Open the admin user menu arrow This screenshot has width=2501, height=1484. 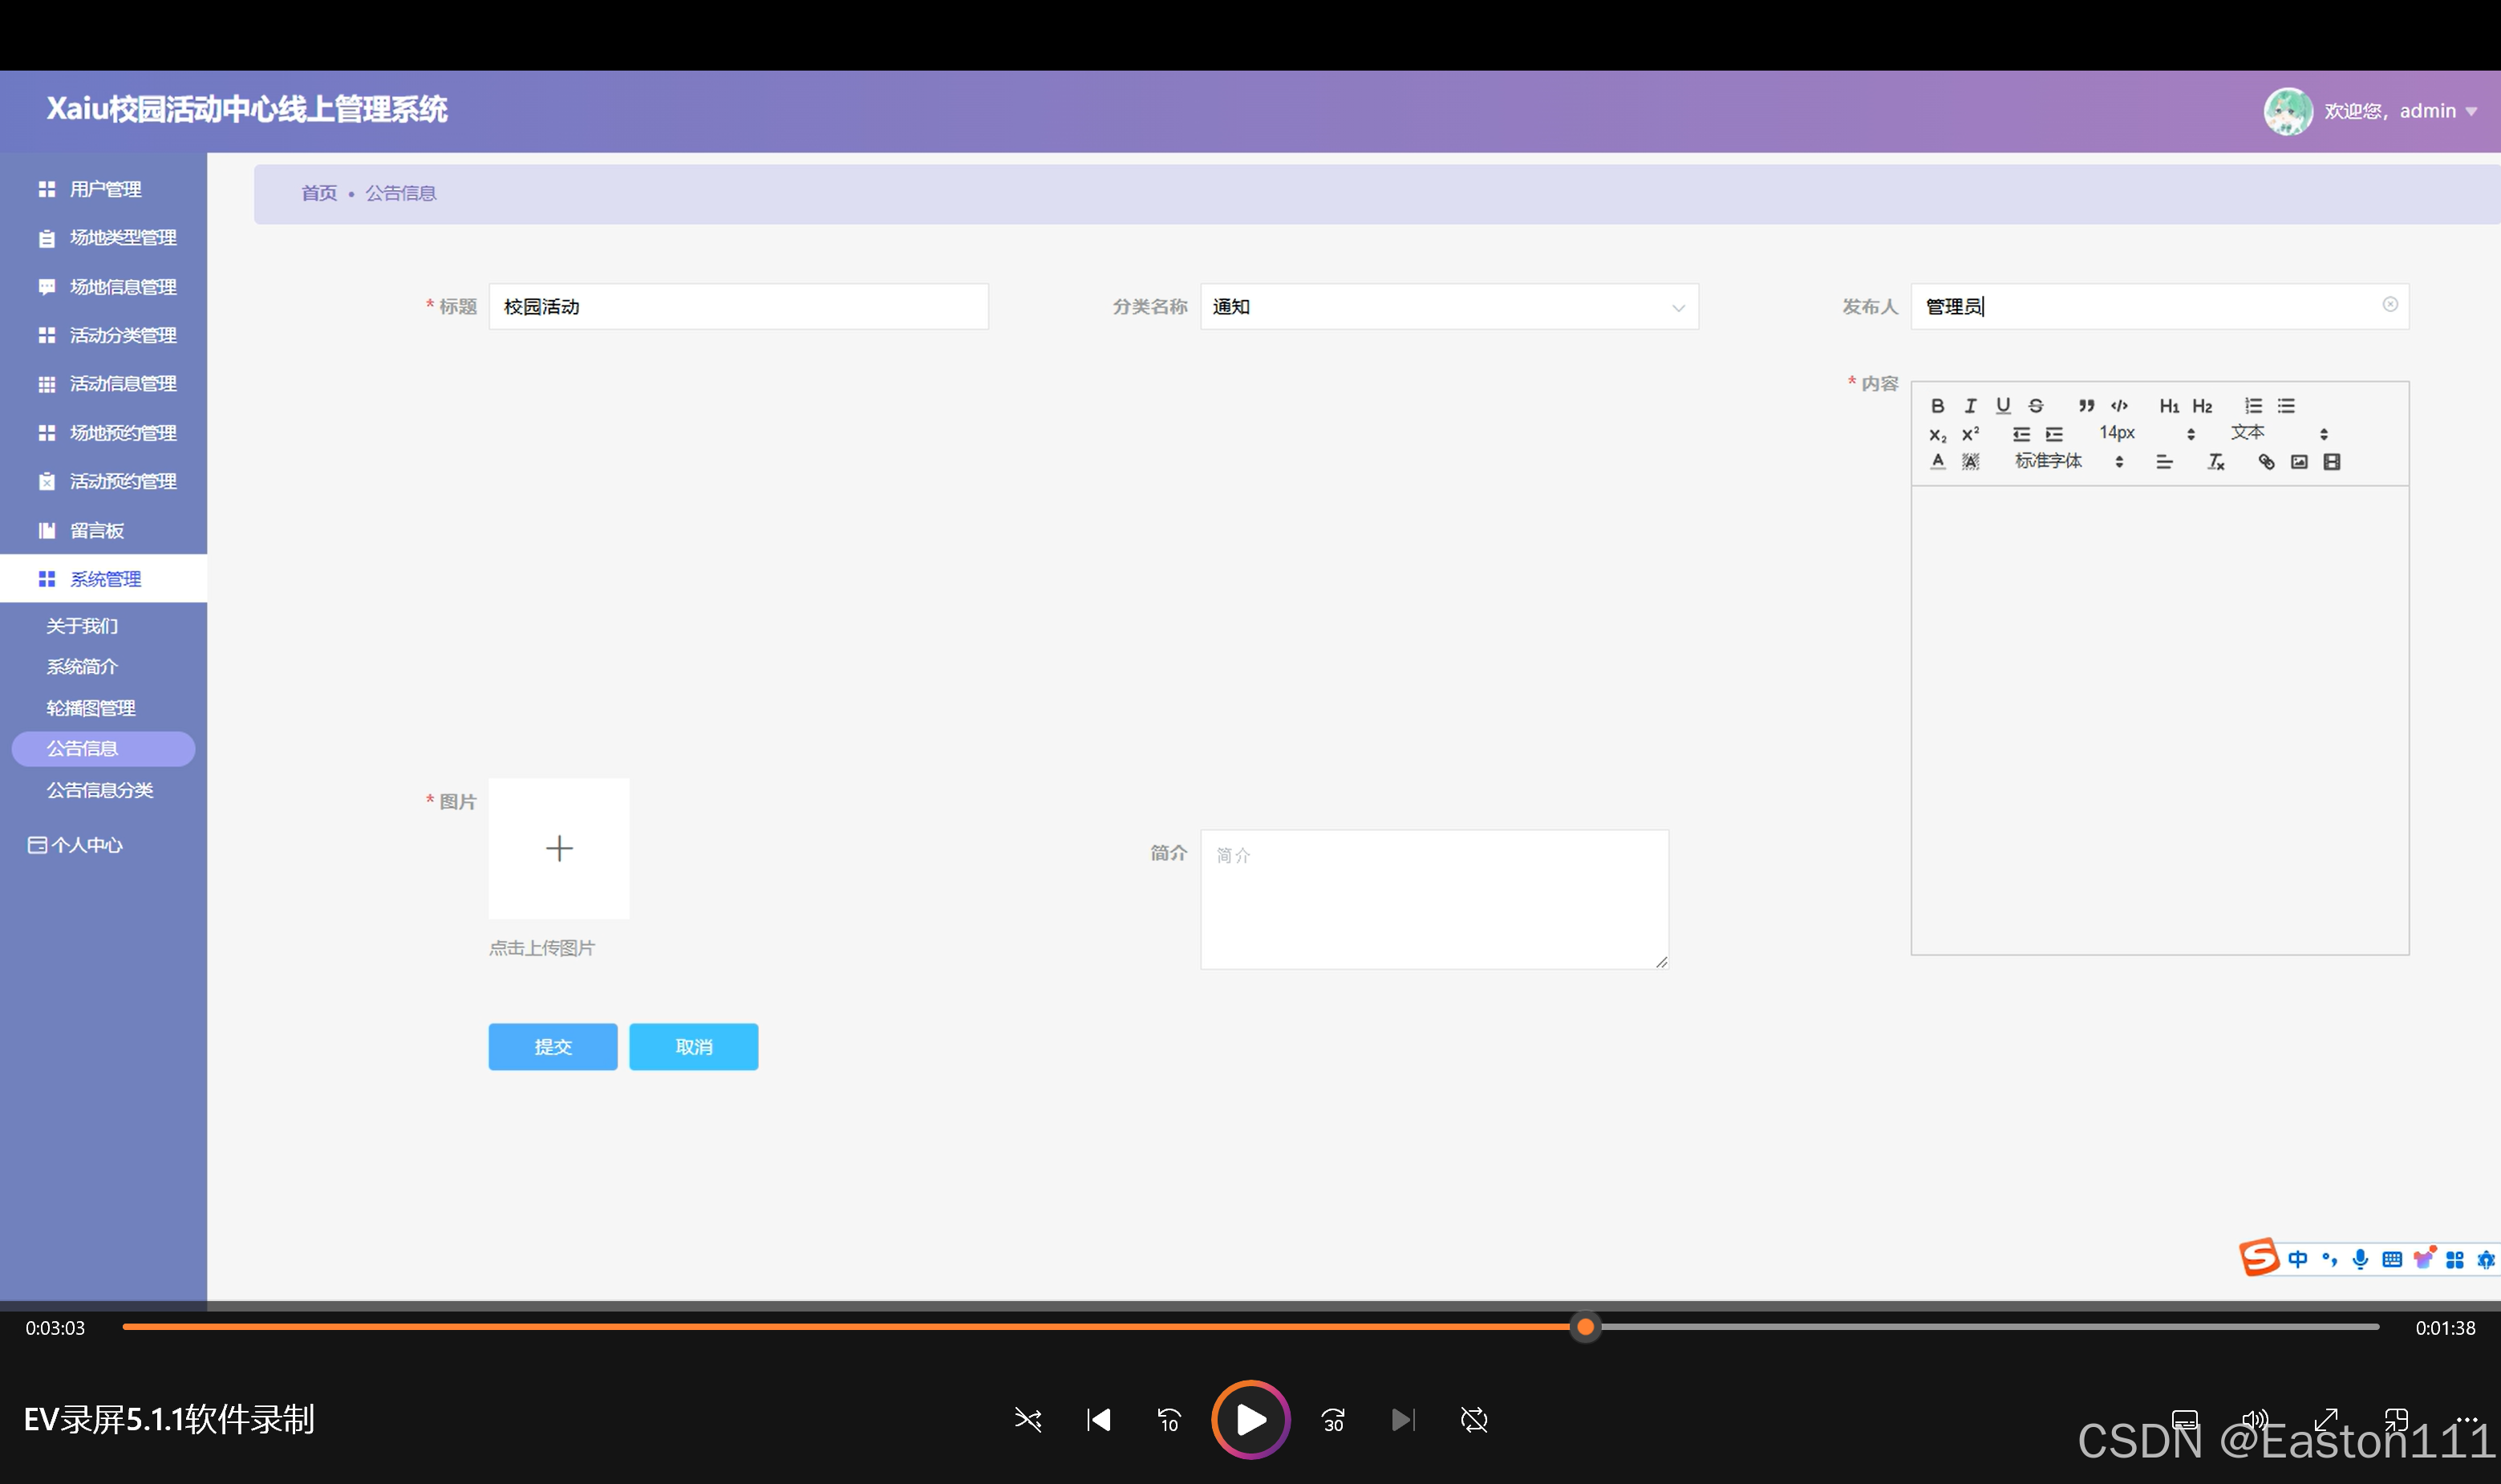pyautogui.click(x=2472, y=111)
